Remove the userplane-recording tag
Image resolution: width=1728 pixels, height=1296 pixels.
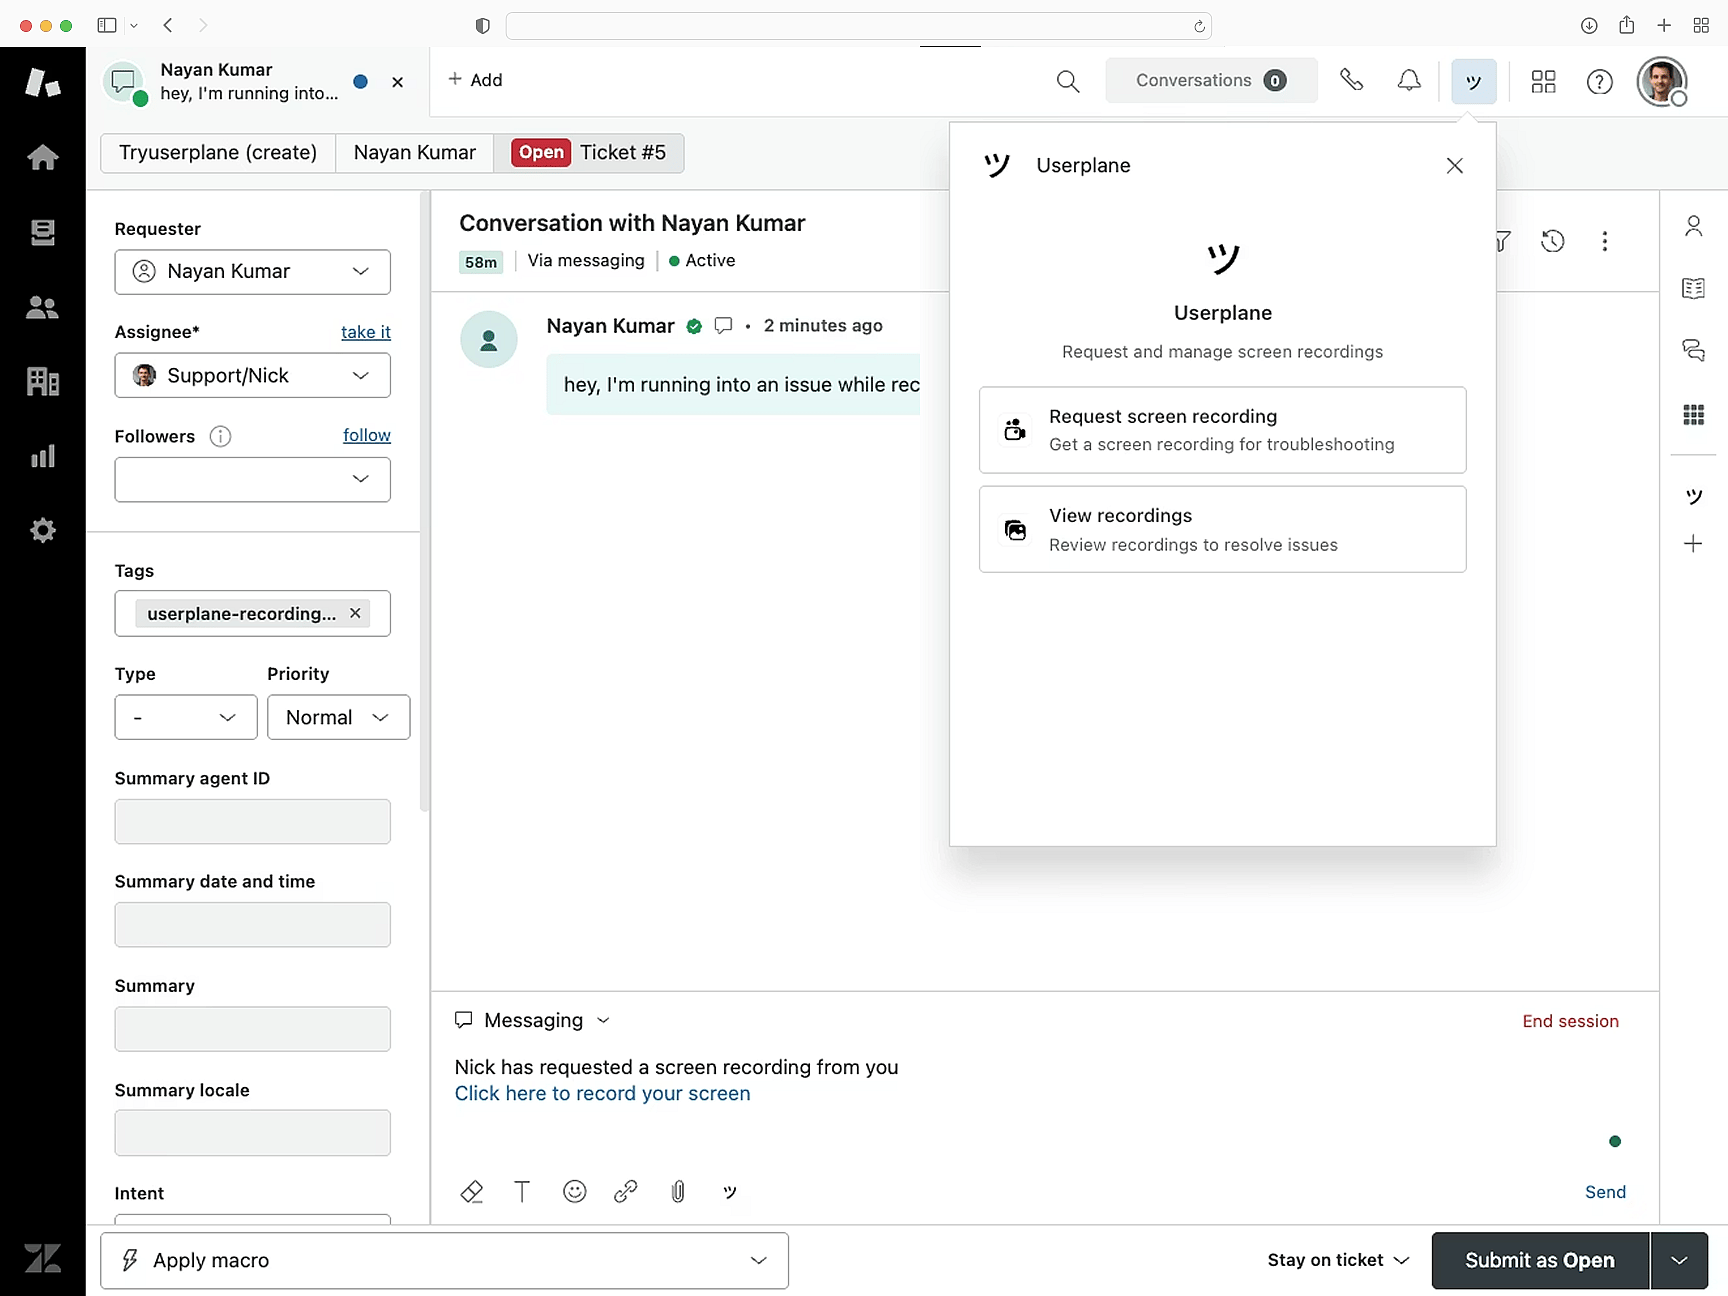355,613
